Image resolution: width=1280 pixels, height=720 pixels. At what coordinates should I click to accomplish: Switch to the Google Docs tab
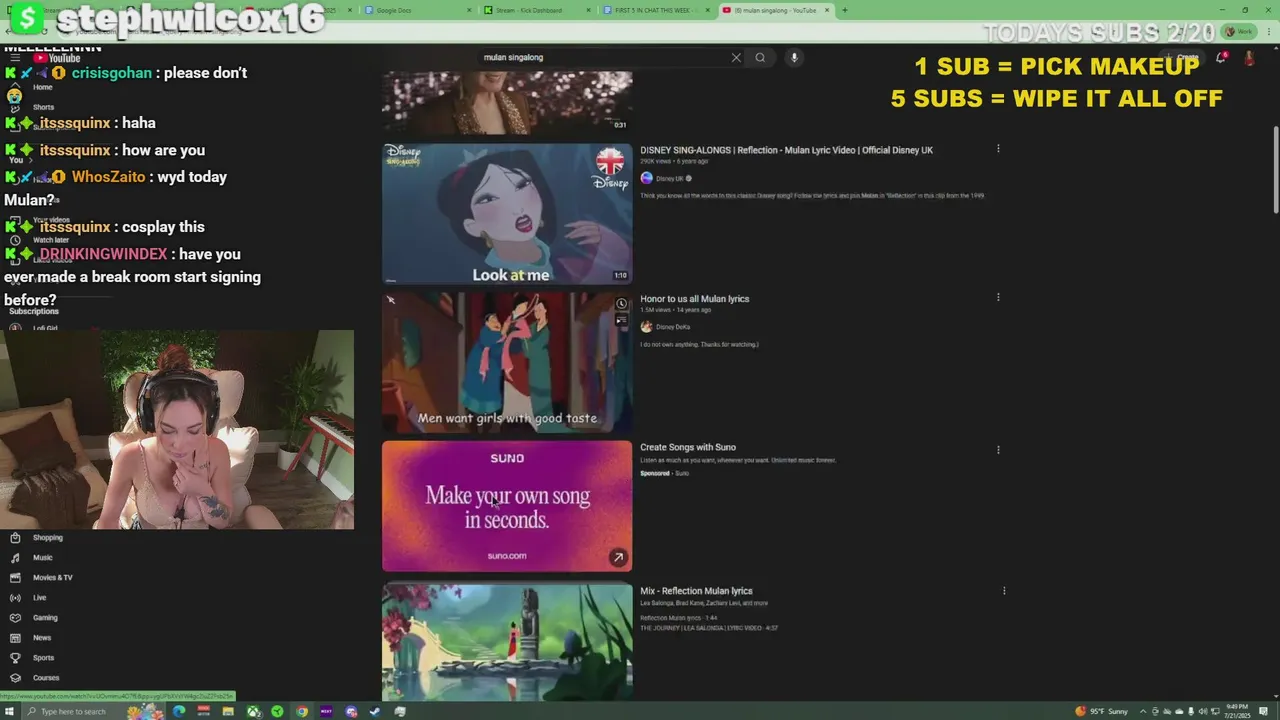tap(416, 10)
